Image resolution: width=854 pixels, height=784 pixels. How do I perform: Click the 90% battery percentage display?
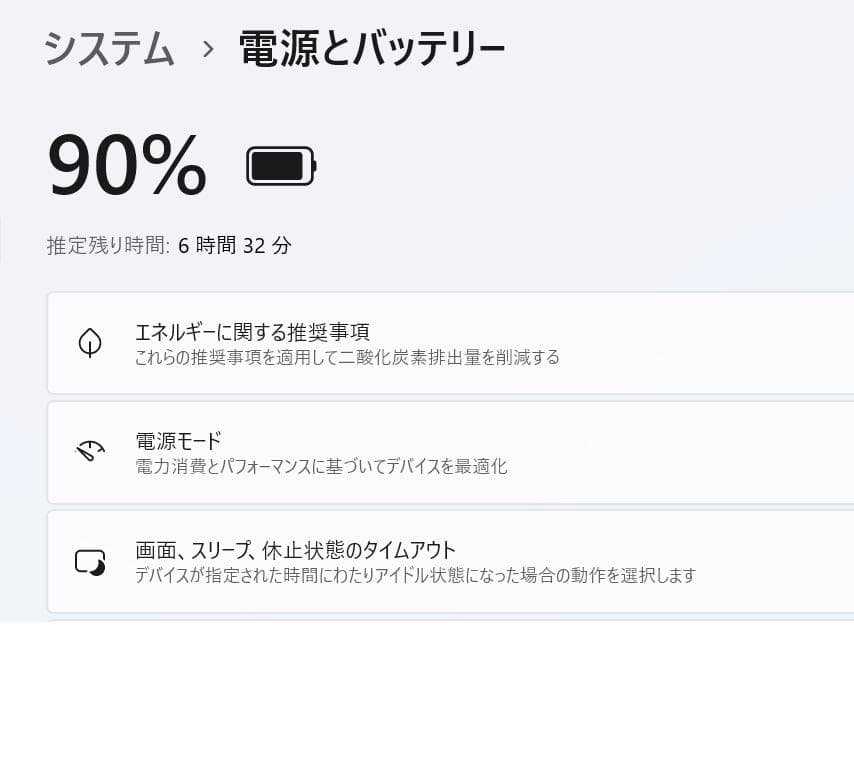click(125, 165)
